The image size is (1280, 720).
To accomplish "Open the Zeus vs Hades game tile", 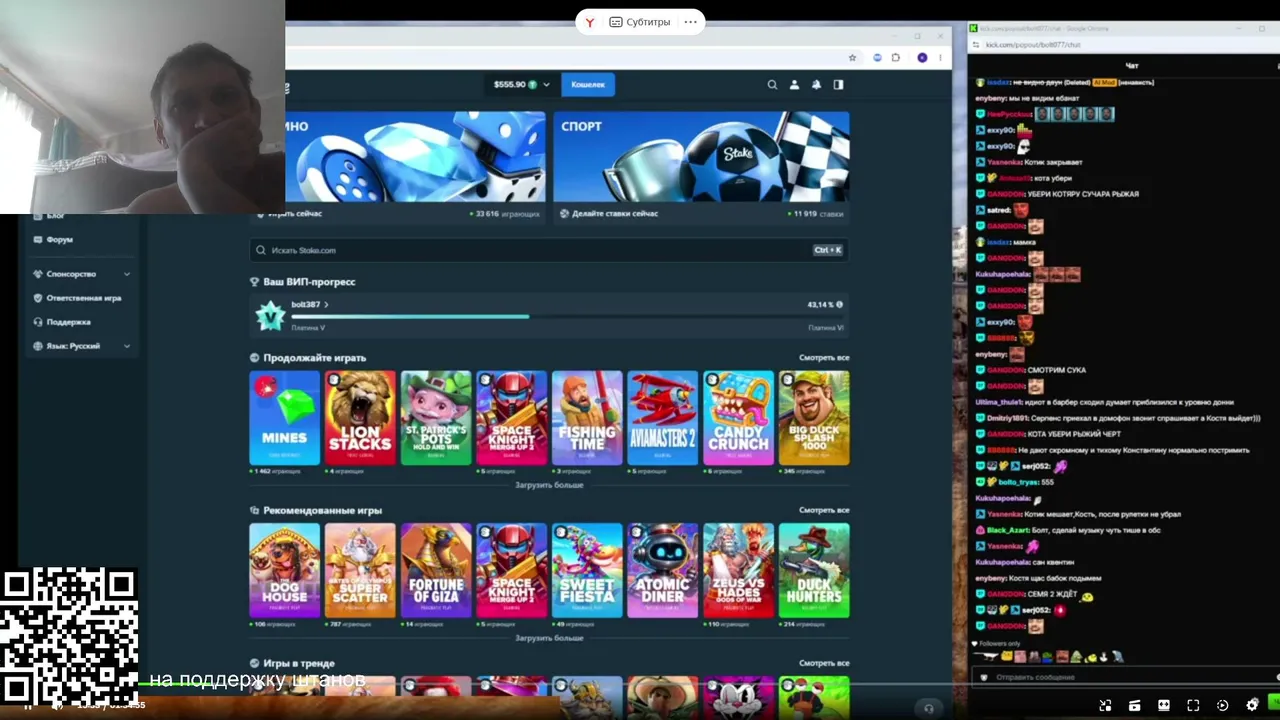I will (x=738, y=571).
